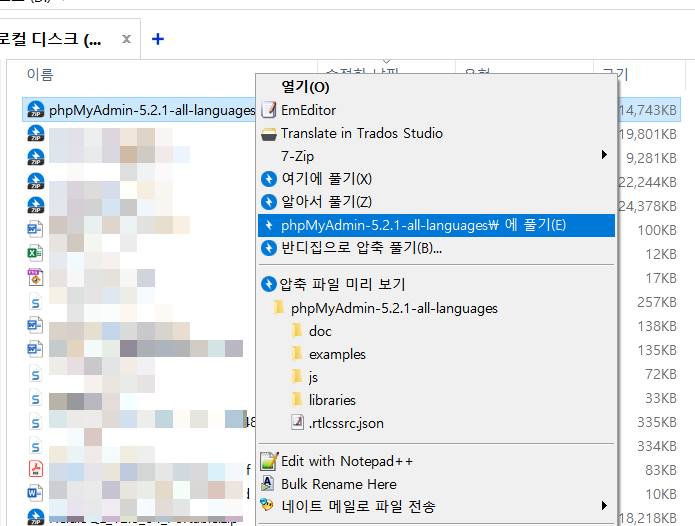The height and width of the screenshot is (526, 695).
Task: Sort by 이름 column header
Action: [x=40, y=74]
